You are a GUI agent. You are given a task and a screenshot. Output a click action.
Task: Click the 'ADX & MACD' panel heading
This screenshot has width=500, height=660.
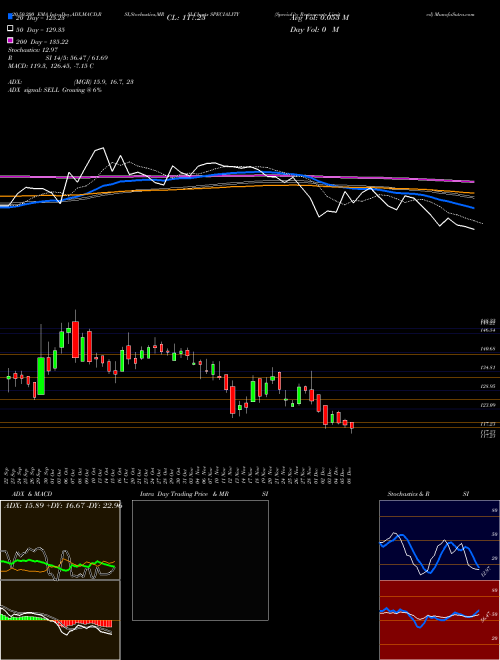(32, 494)
